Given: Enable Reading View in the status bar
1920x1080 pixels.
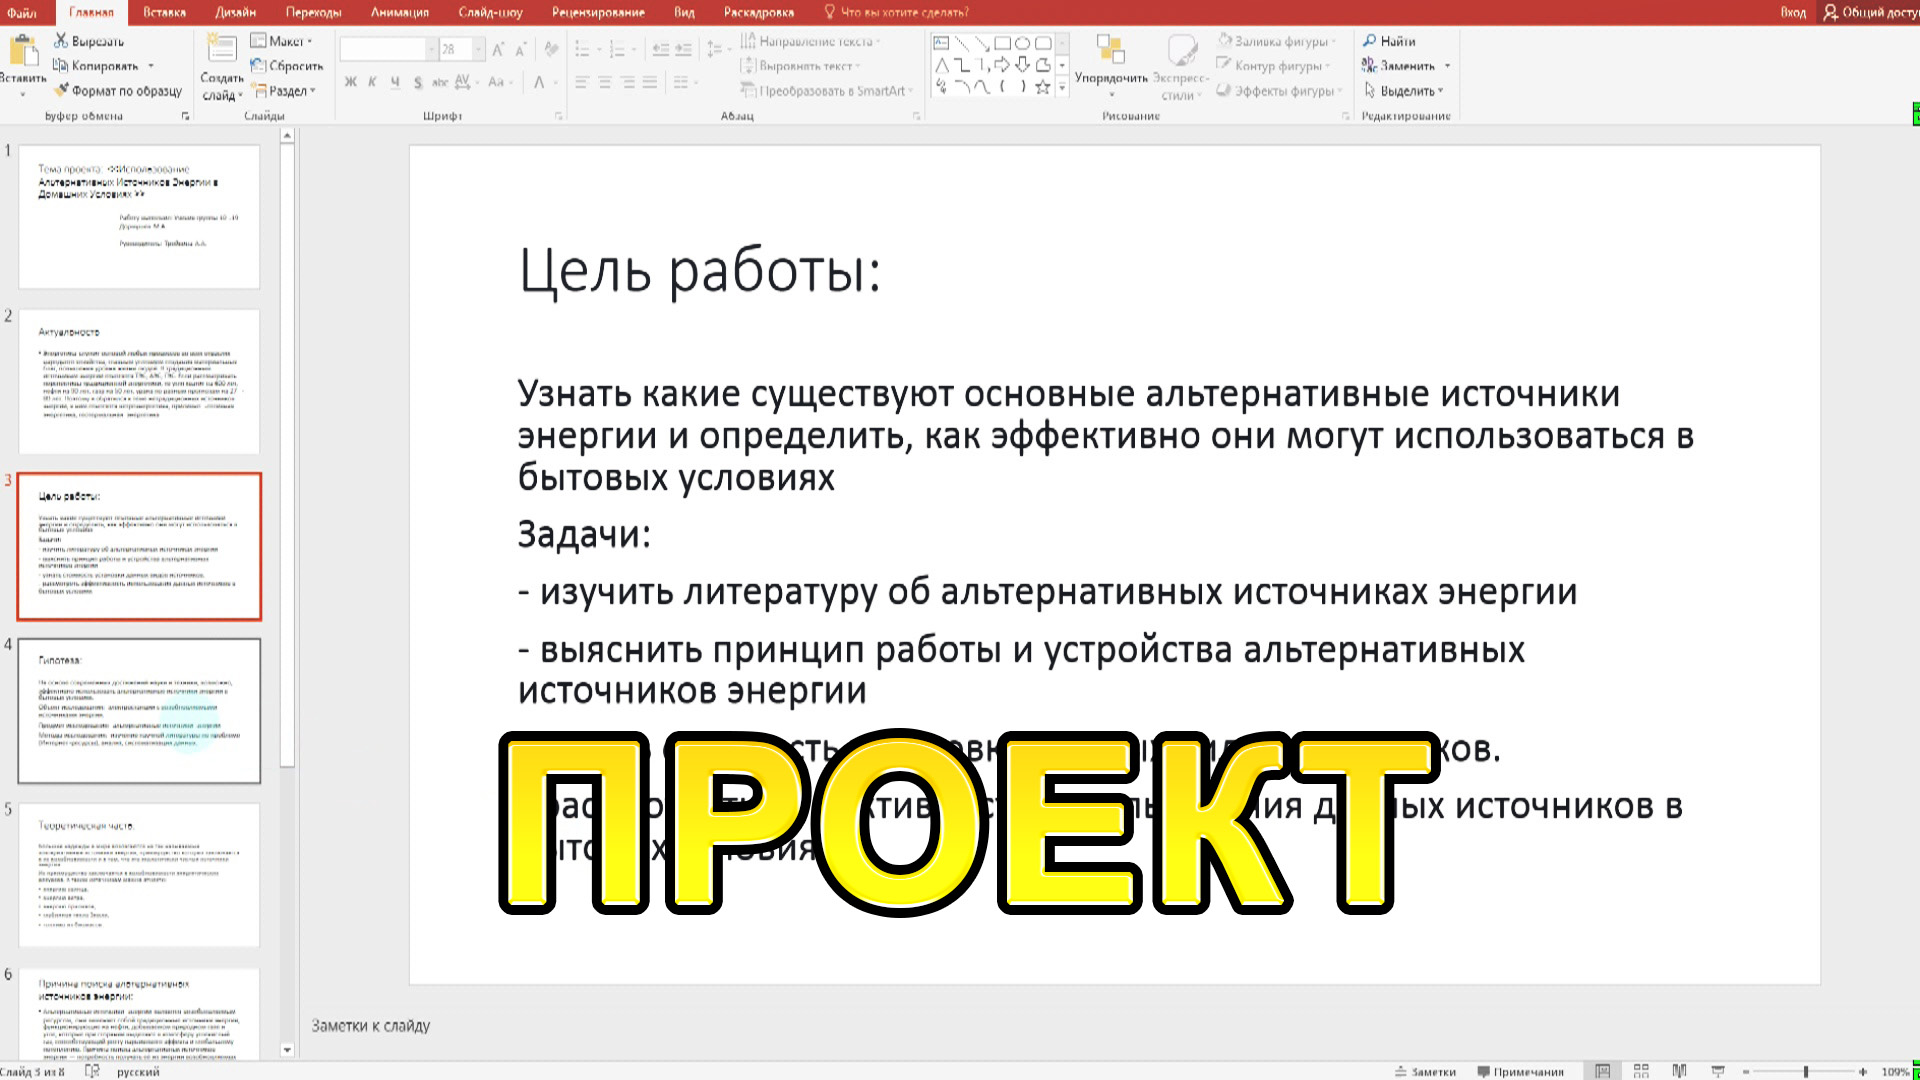Looking at the screenshot, I should tap(1680, 1069).
